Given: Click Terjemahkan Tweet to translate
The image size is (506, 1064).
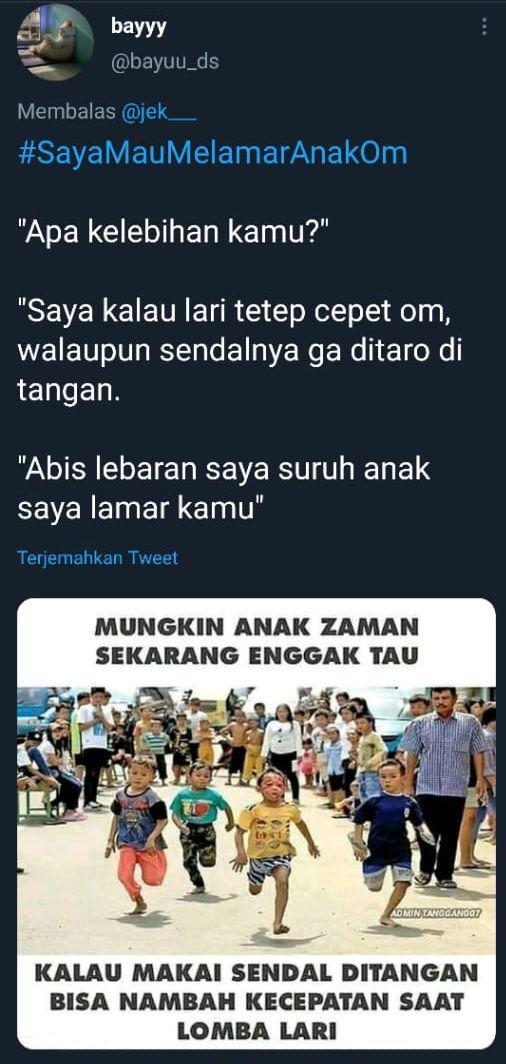Looking at the screenshot, I should click(x=98, y=558).
